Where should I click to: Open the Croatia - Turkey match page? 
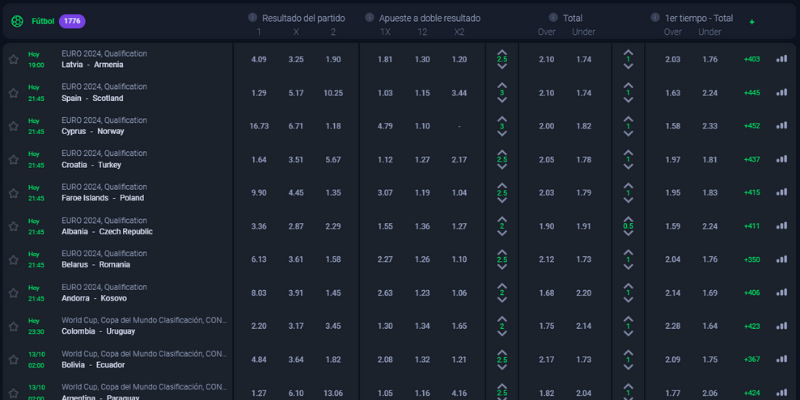click(91, 165)
